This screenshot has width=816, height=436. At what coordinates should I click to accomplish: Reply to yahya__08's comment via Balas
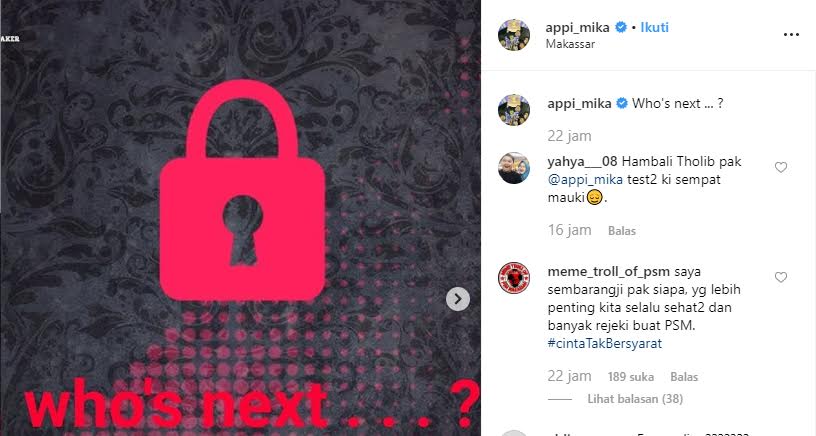[622, 230]
